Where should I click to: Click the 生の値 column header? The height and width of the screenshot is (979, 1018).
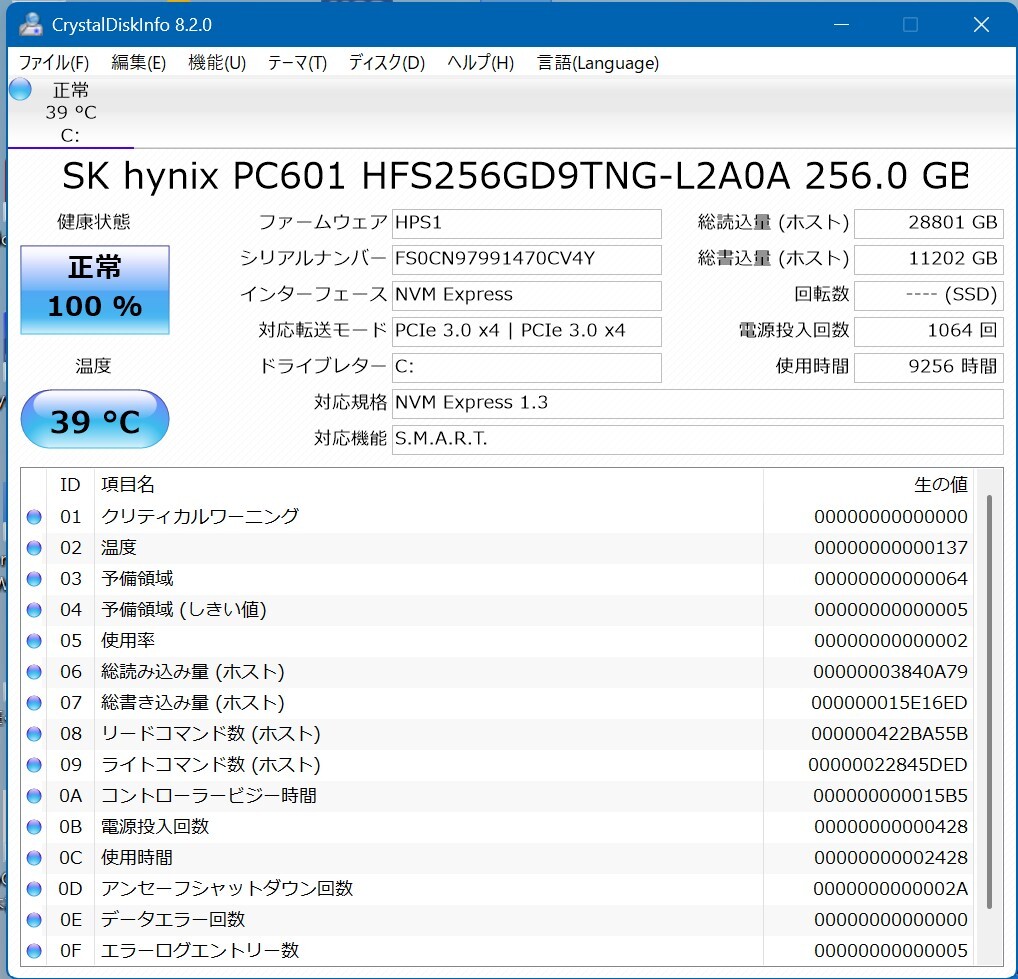coord(870,484)
